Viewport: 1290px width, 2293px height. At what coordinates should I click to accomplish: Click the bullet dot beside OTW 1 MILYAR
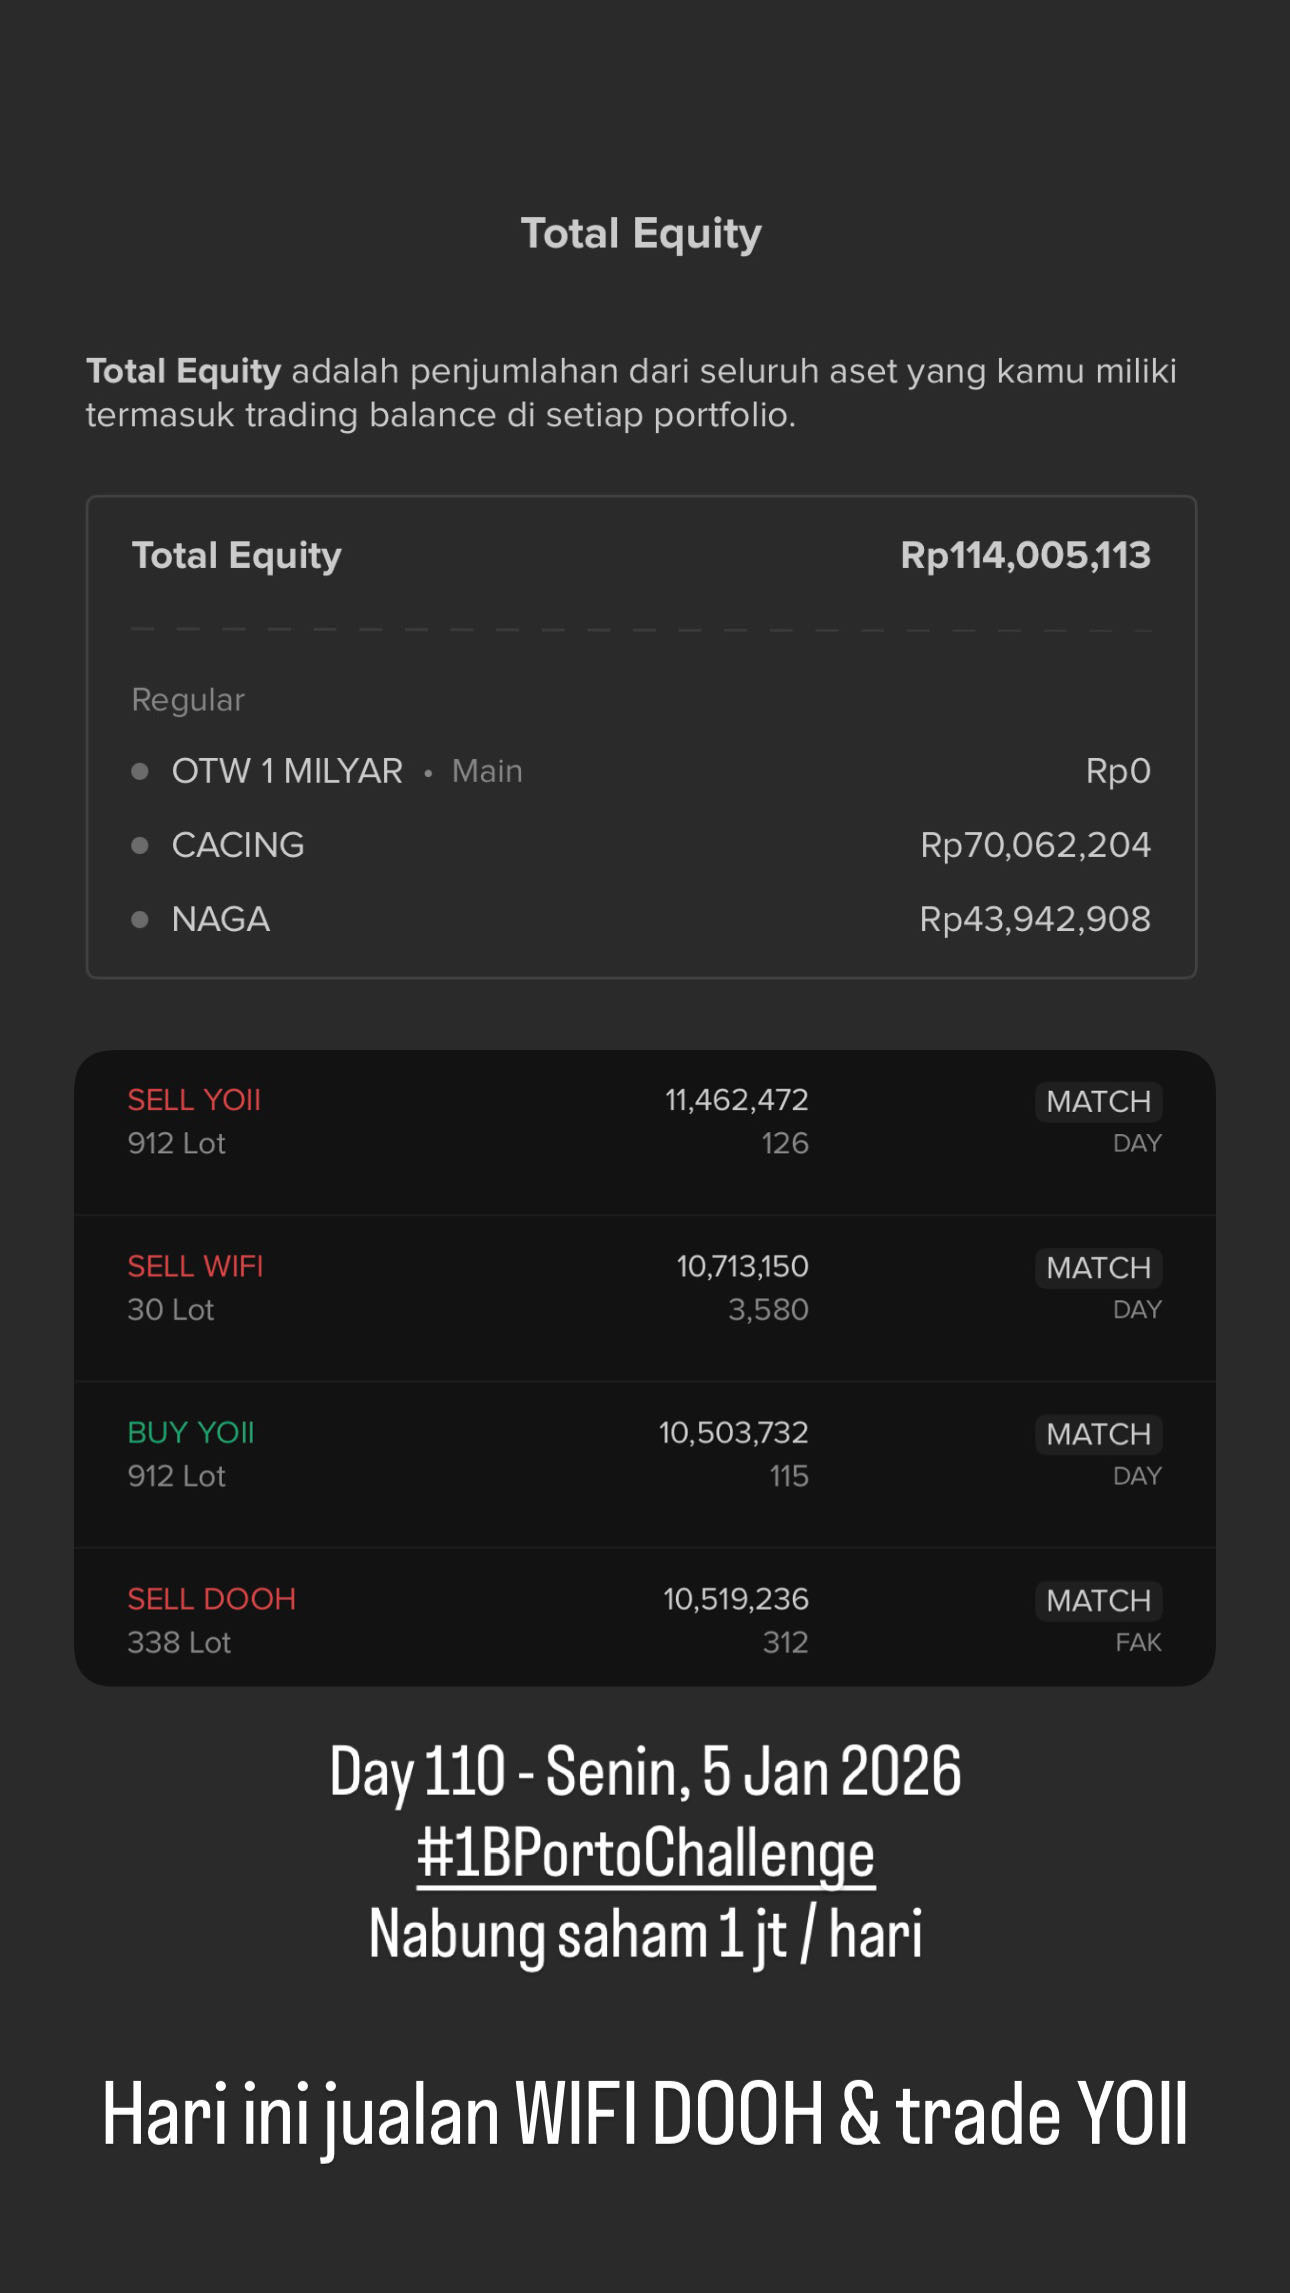pyautogui.click(x=140, y=771)
